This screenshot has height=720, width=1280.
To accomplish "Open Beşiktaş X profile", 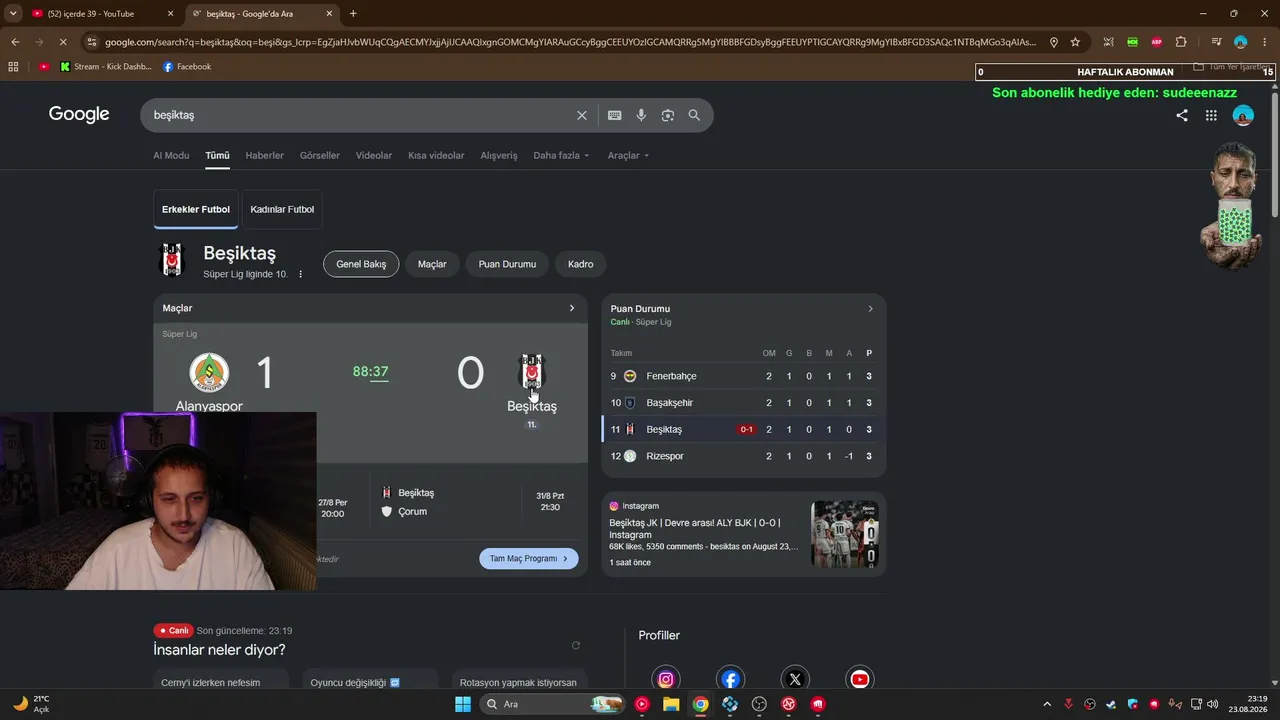I will coord(795,679).
